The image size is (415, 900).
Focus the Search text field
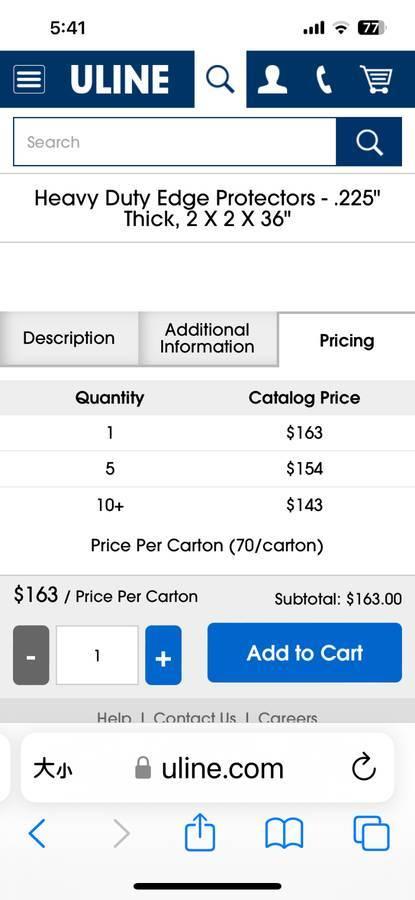click(x=174, y=142)
